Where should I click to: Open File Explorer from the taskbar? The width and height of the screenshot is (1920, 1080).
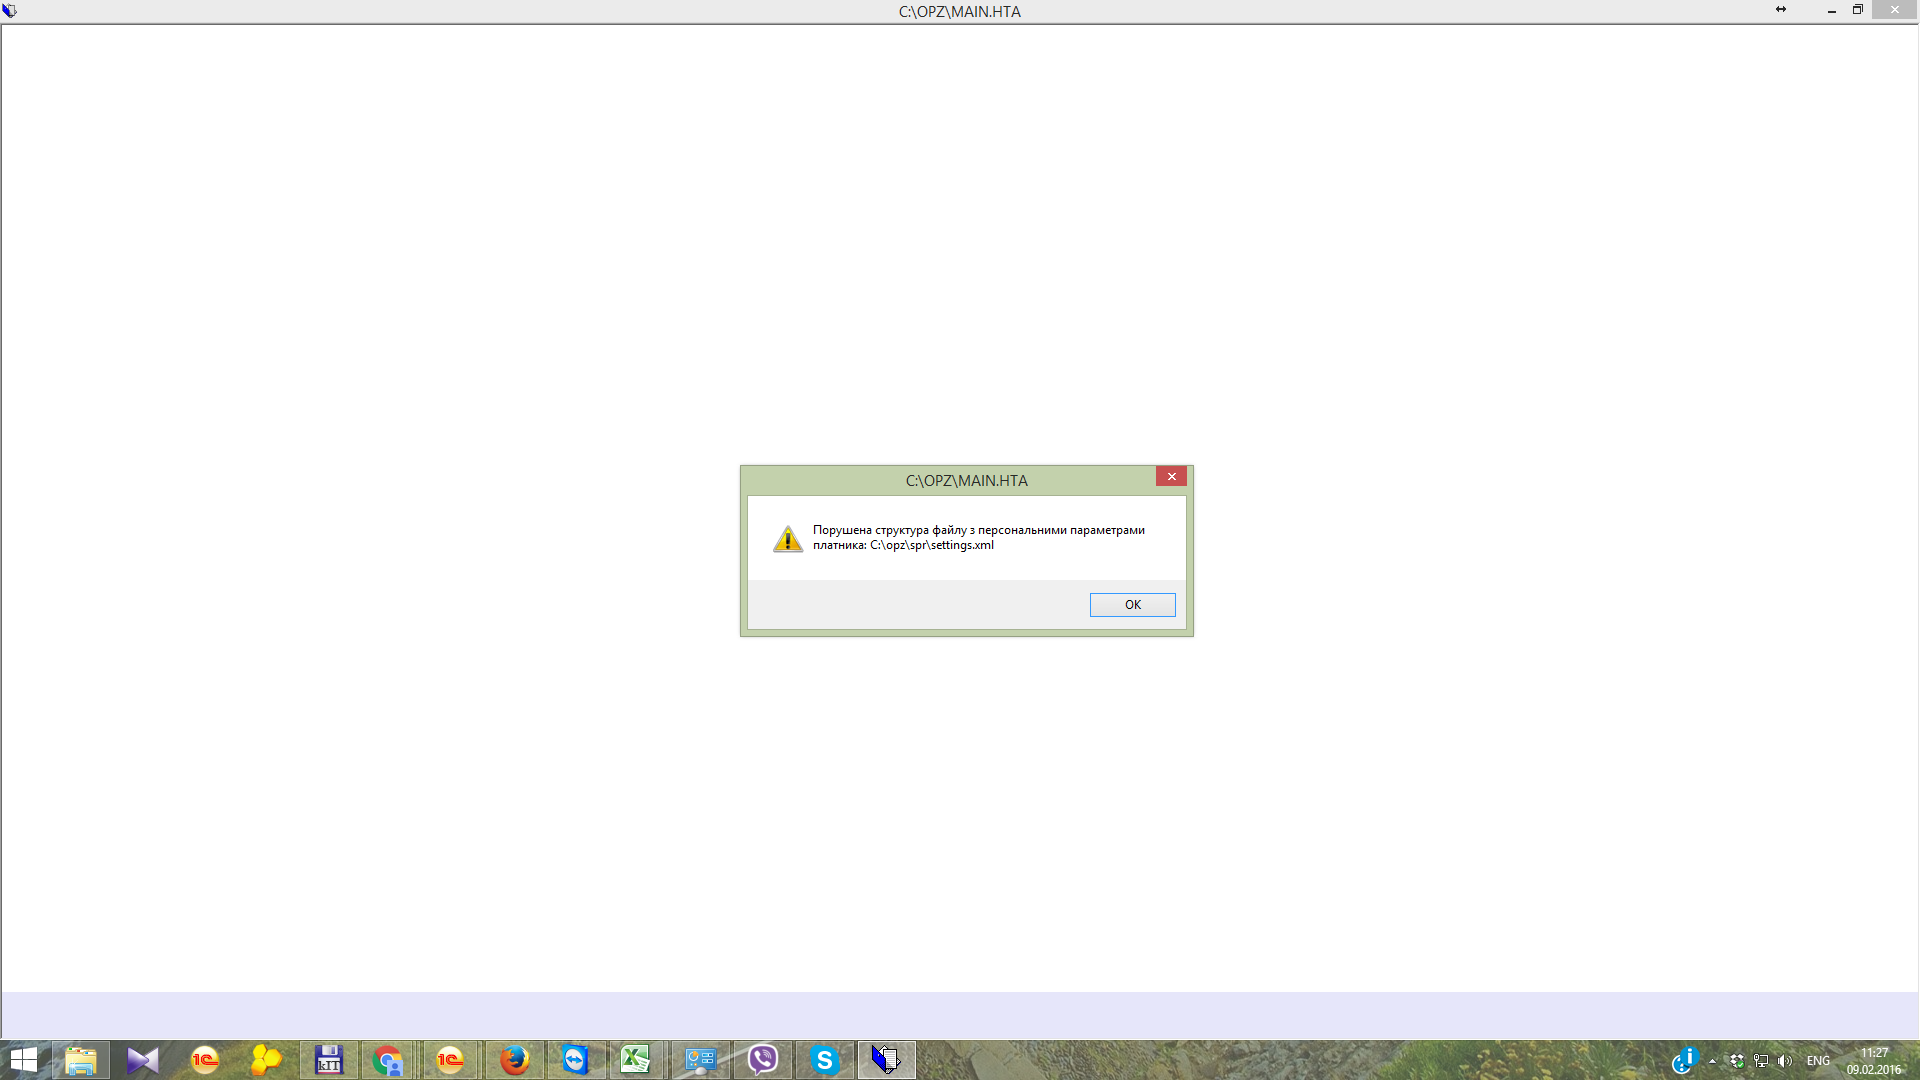coord(81,1060)
